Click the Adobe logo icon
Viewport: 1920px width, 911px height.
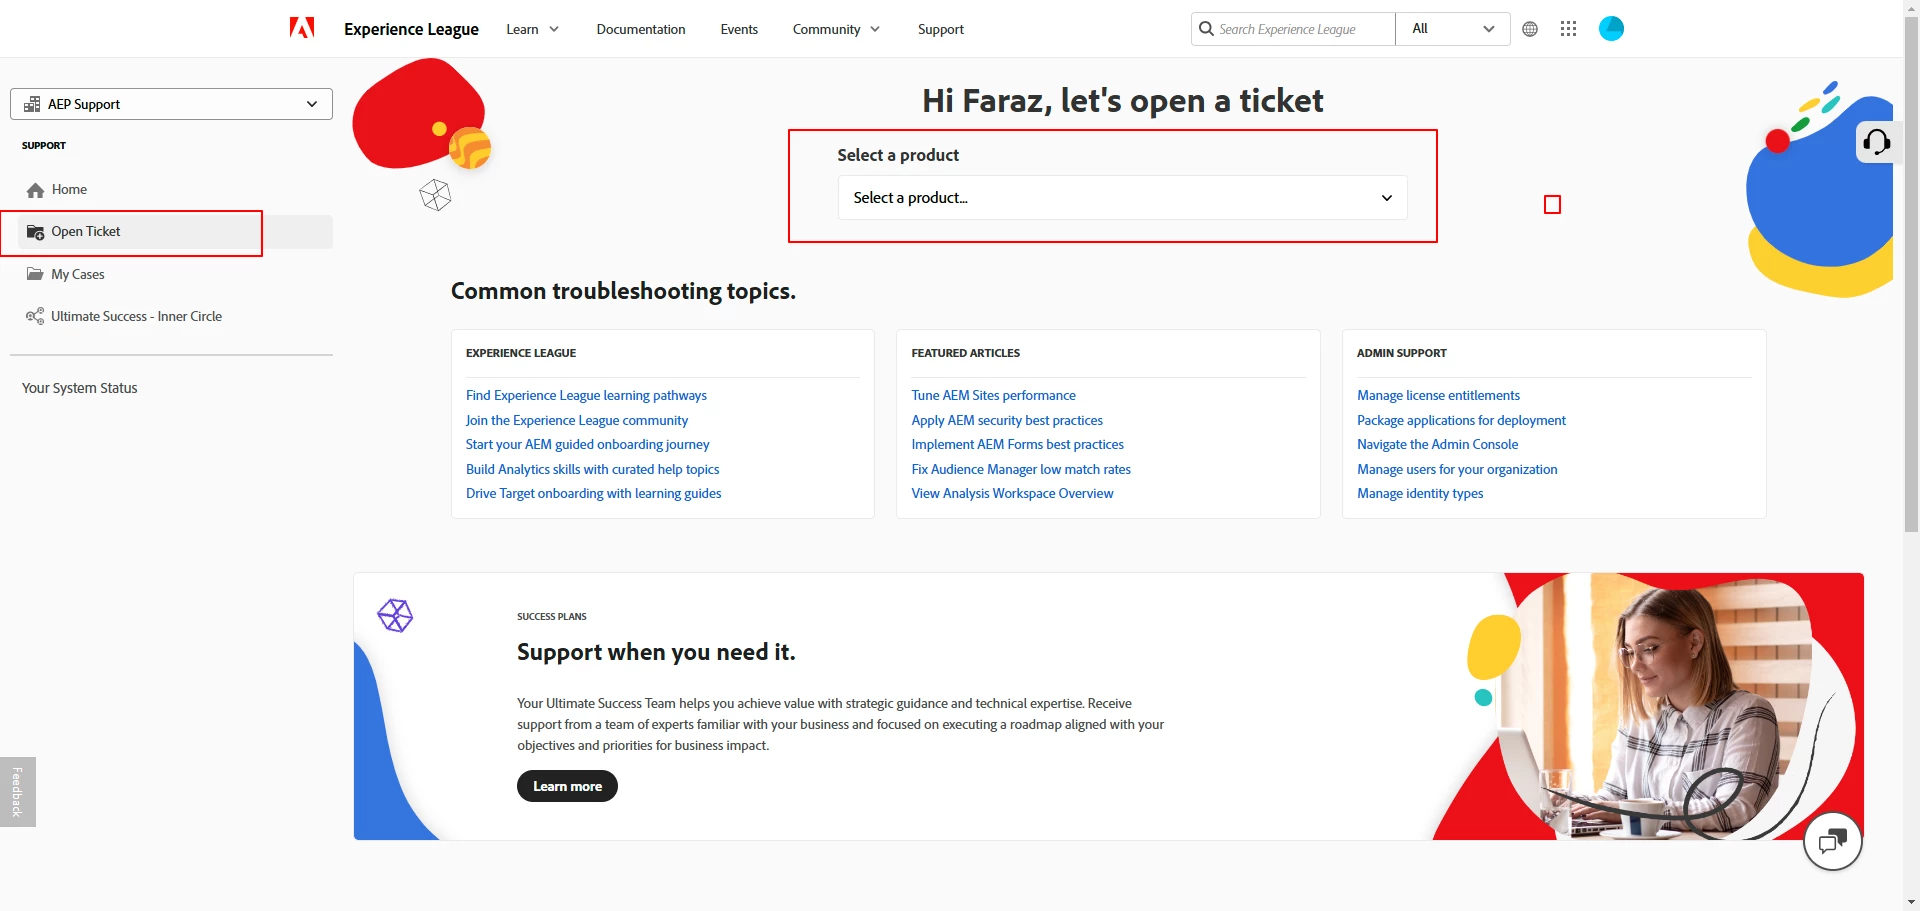pyautogui.click(x=302, y=28)
